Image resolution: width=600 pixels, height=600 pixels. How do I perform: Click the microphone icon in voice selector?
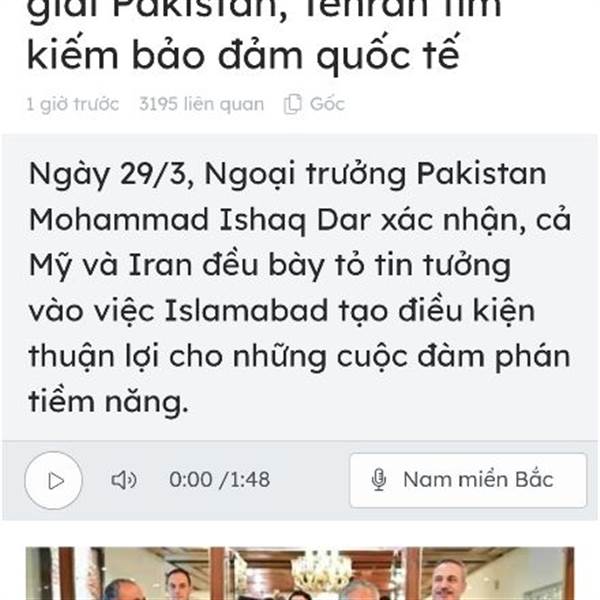click(379, 480)
